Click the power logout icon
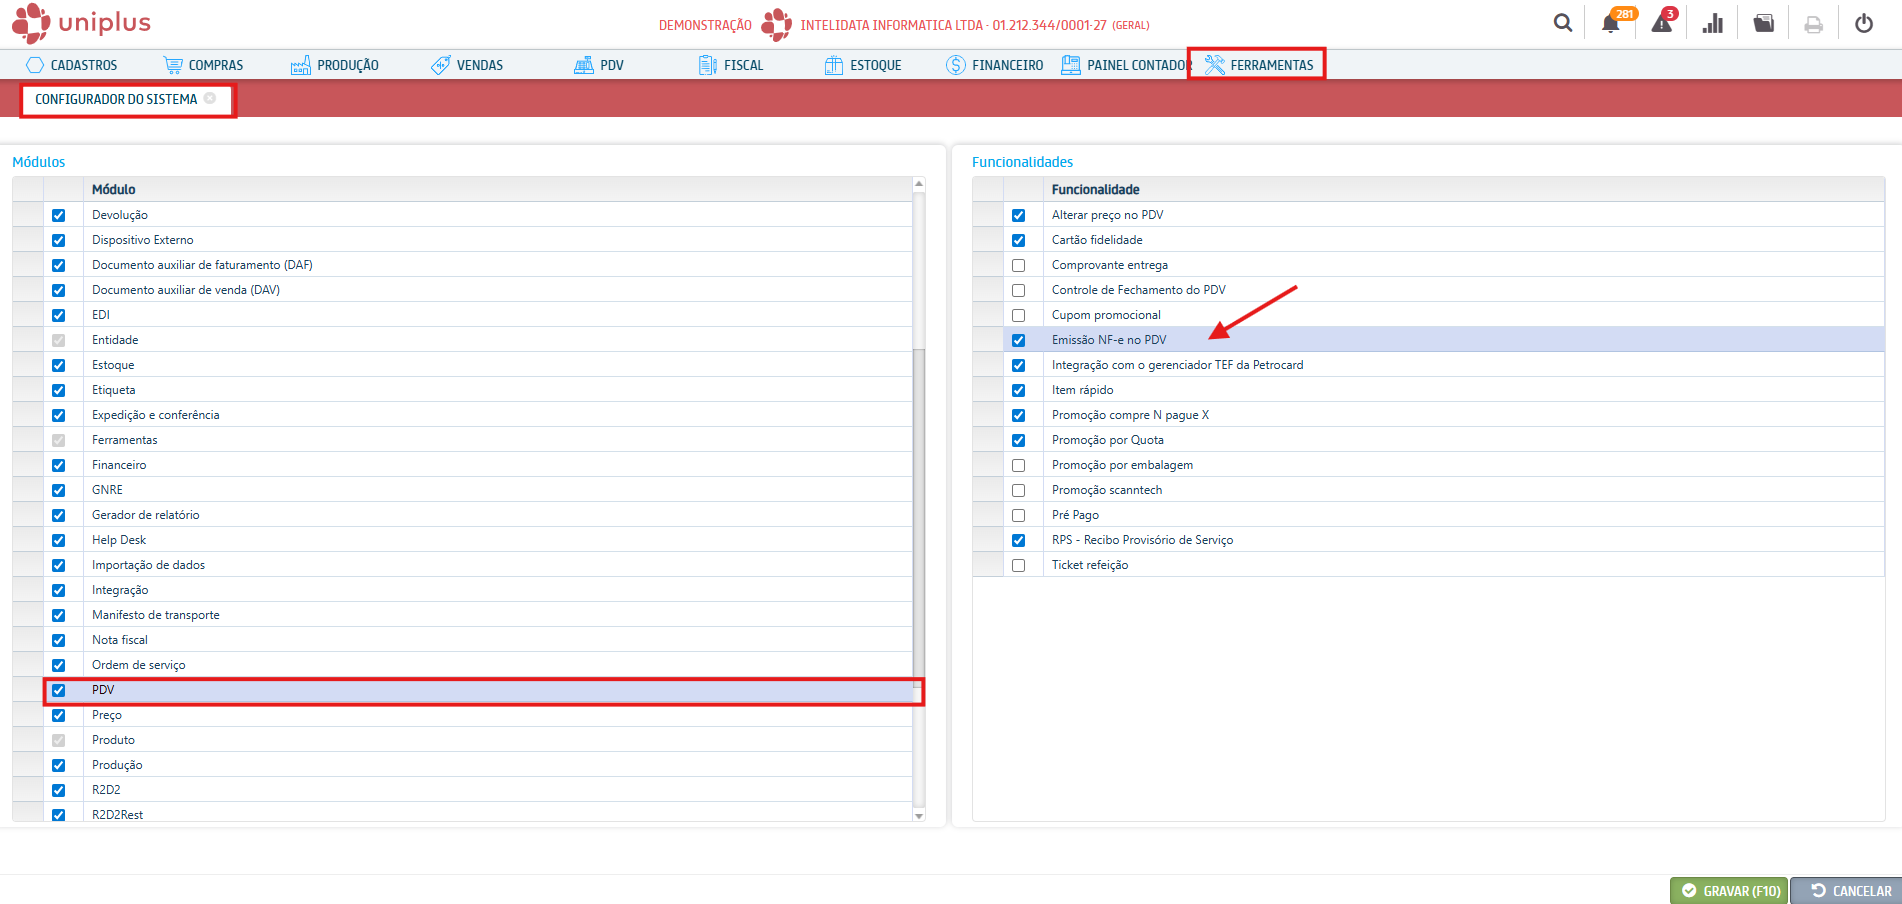 (1864, 24)
